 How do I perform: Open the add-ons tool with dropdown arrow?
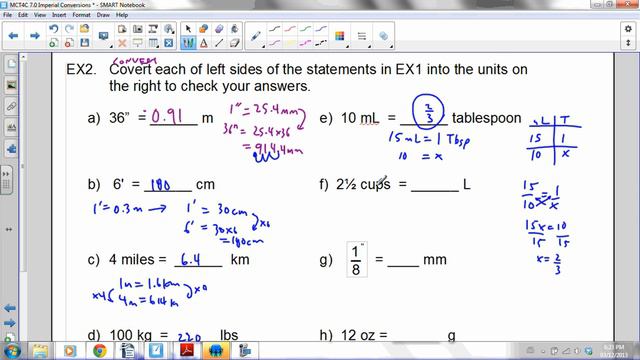(x=169, y=29)
